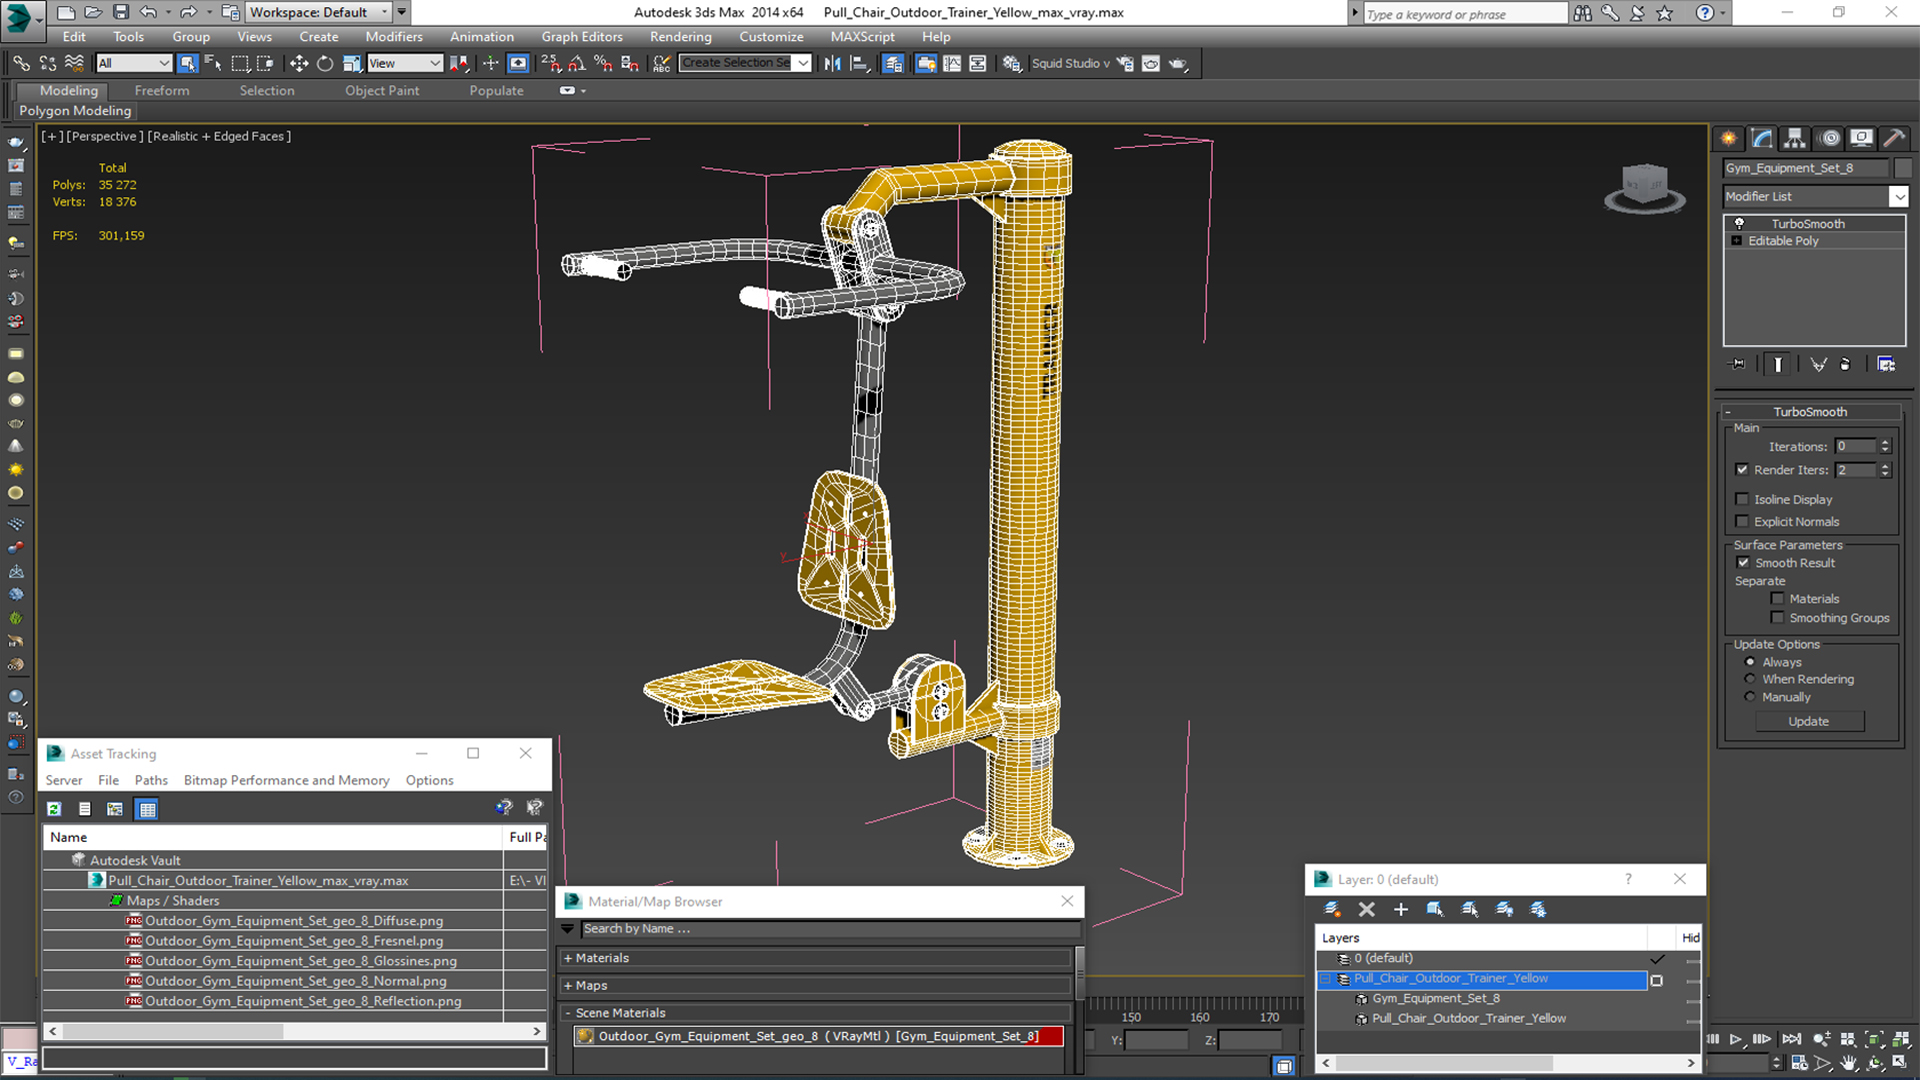Toggle the Render Iters checkbox
This screenshot has width=1920, height=1080.
click(1742, 470)
